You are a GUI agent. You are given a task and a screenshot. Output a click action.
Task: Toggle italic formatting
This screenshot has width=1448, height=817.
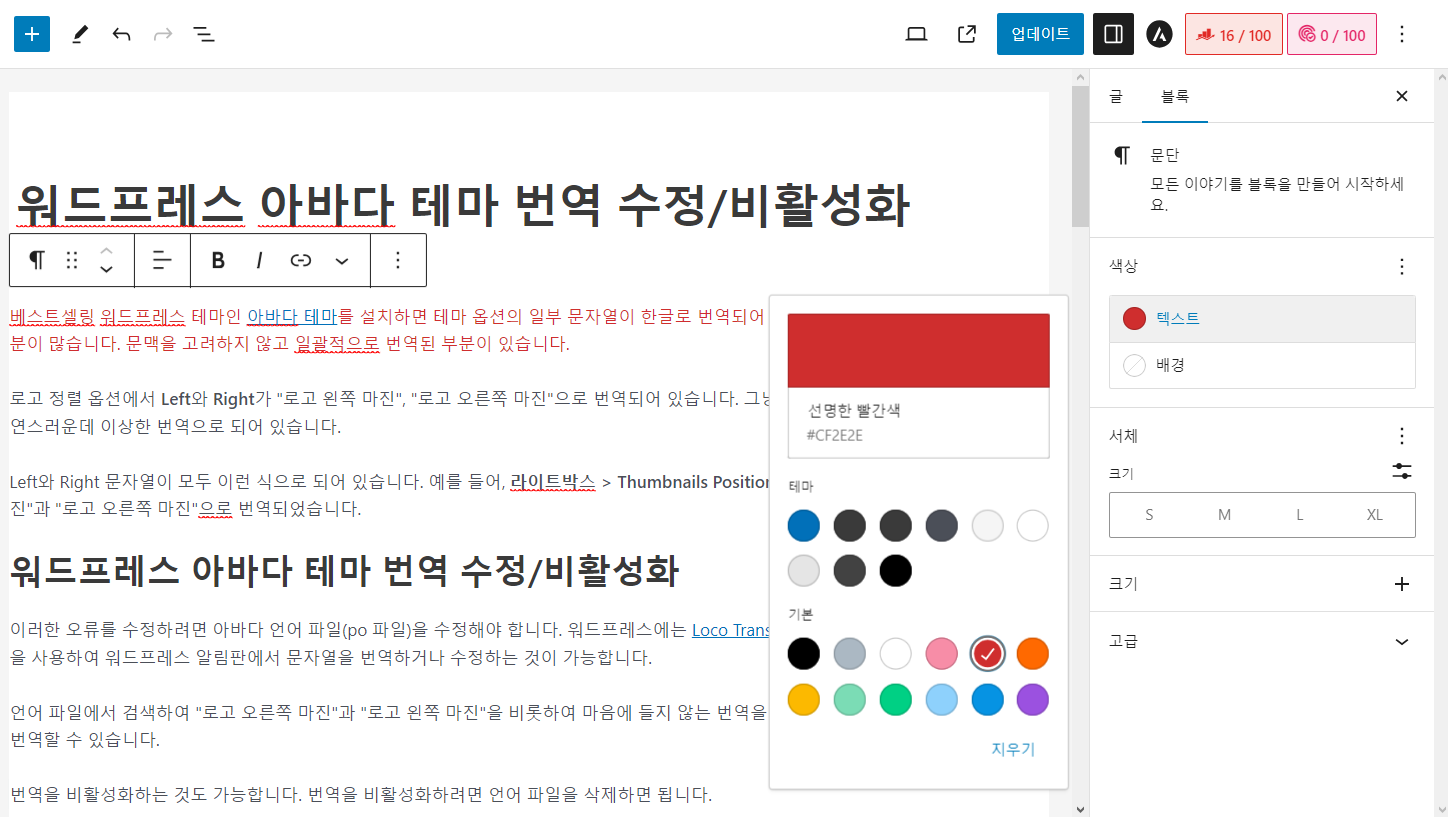point(259,260)
